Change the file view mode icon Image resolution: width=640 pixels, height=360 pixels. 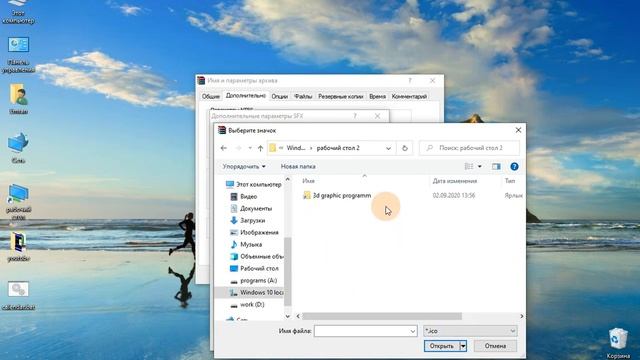pos(469,167)
